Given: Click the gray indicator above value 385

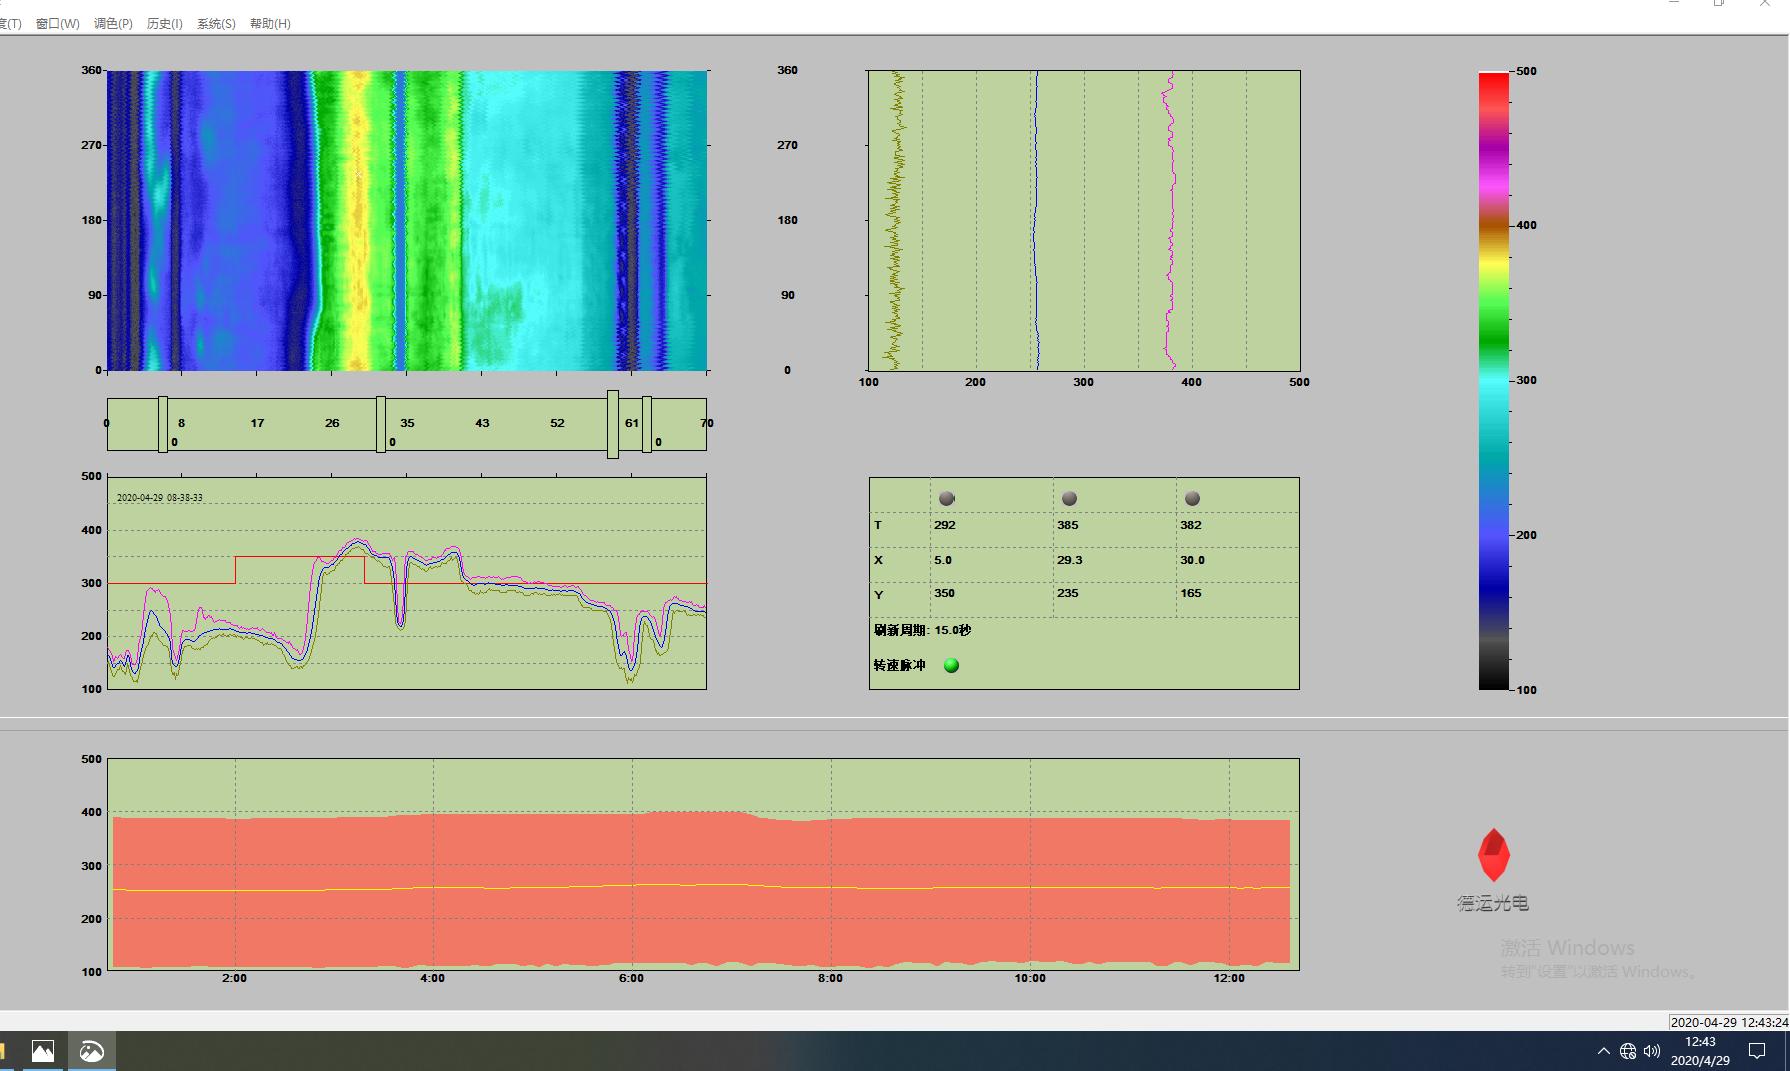Looking at the screenshot, I should point(1069,498).
